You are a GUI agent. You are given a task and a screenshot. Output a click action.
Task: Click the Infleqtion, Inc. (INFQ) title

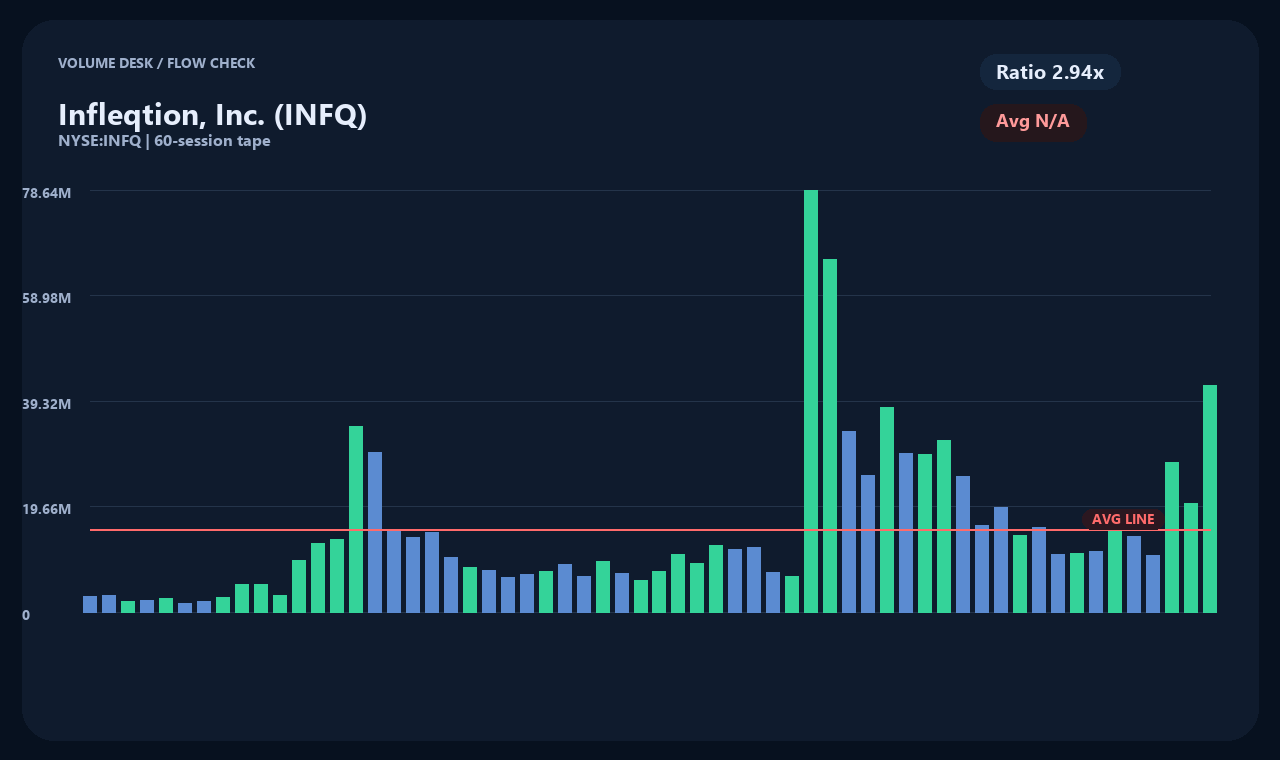(x=213, y=114)
